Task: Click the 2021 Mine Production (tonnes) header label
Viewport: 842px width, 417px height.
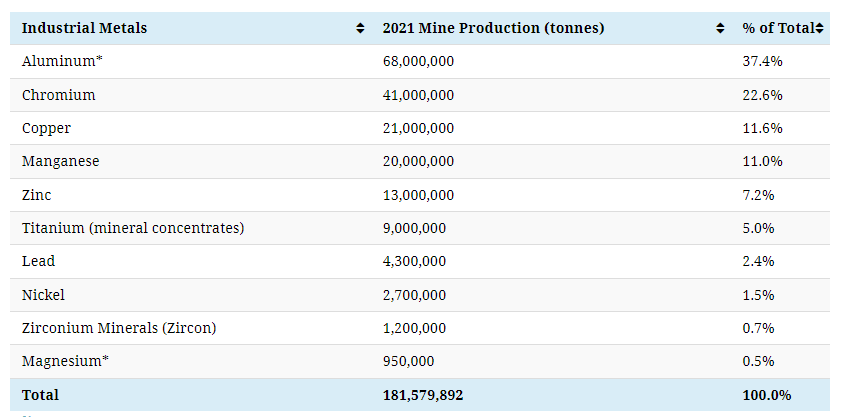Action: point(493,28)
